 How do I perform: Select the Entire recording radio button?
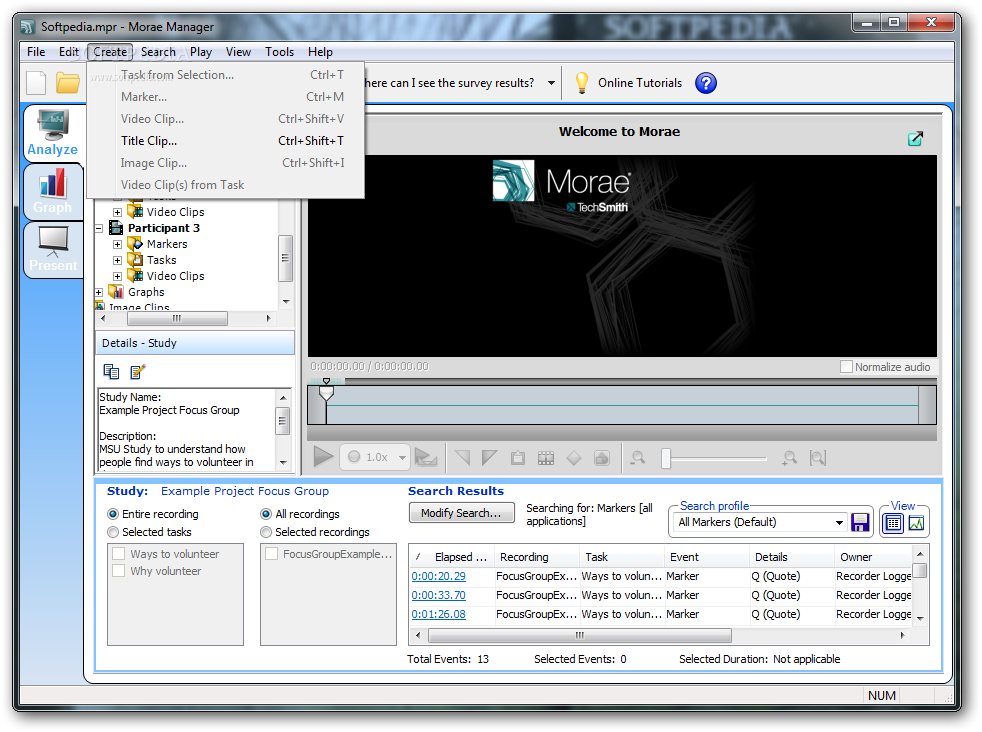pyautogui.click(x=113, y=514)
